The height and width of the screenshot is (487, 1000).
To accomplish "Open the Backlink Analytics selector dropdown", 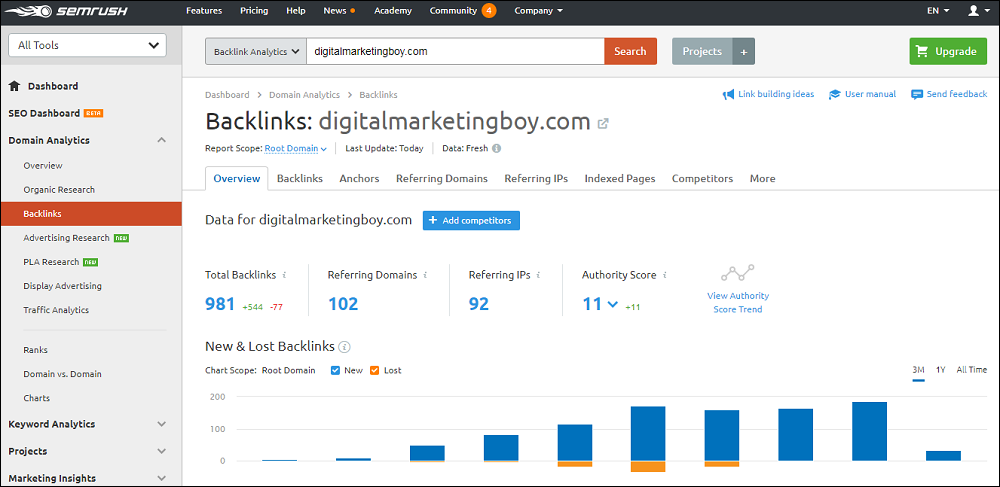I will (x=256, y=52).
